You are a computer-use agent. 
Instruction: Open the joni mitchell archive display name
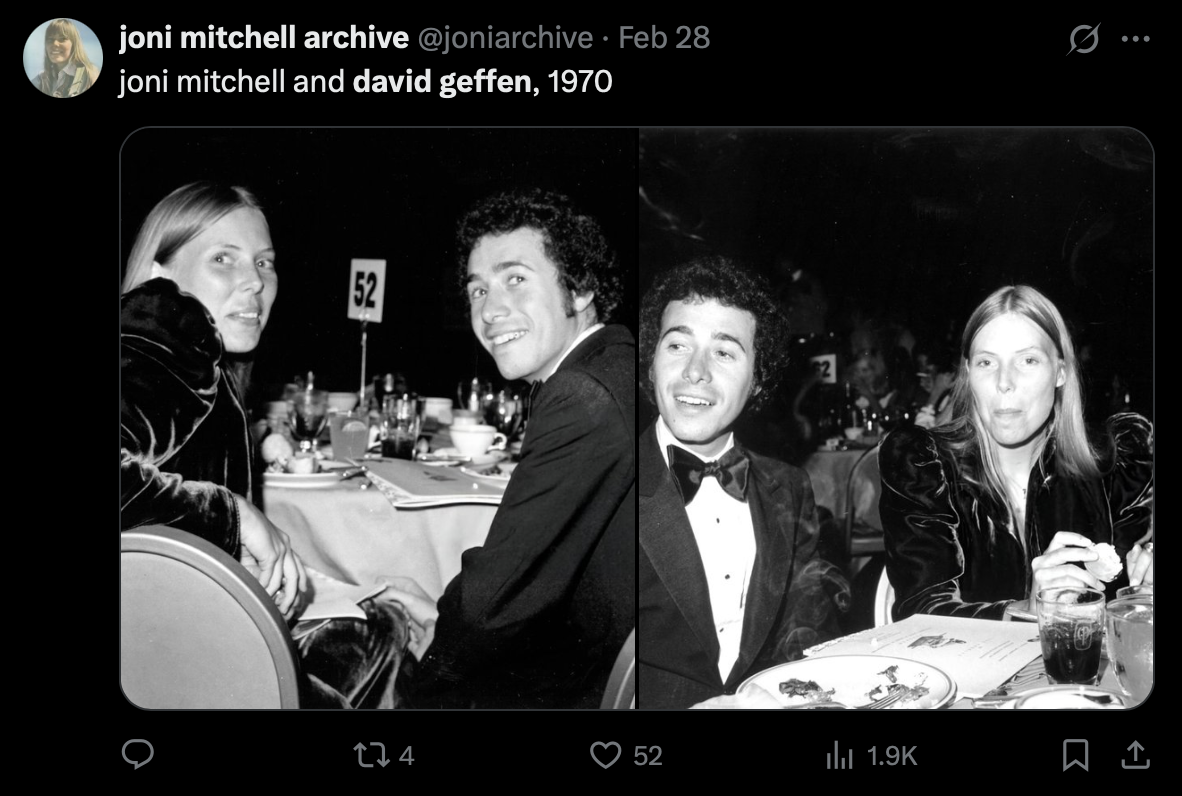[263, 38]
